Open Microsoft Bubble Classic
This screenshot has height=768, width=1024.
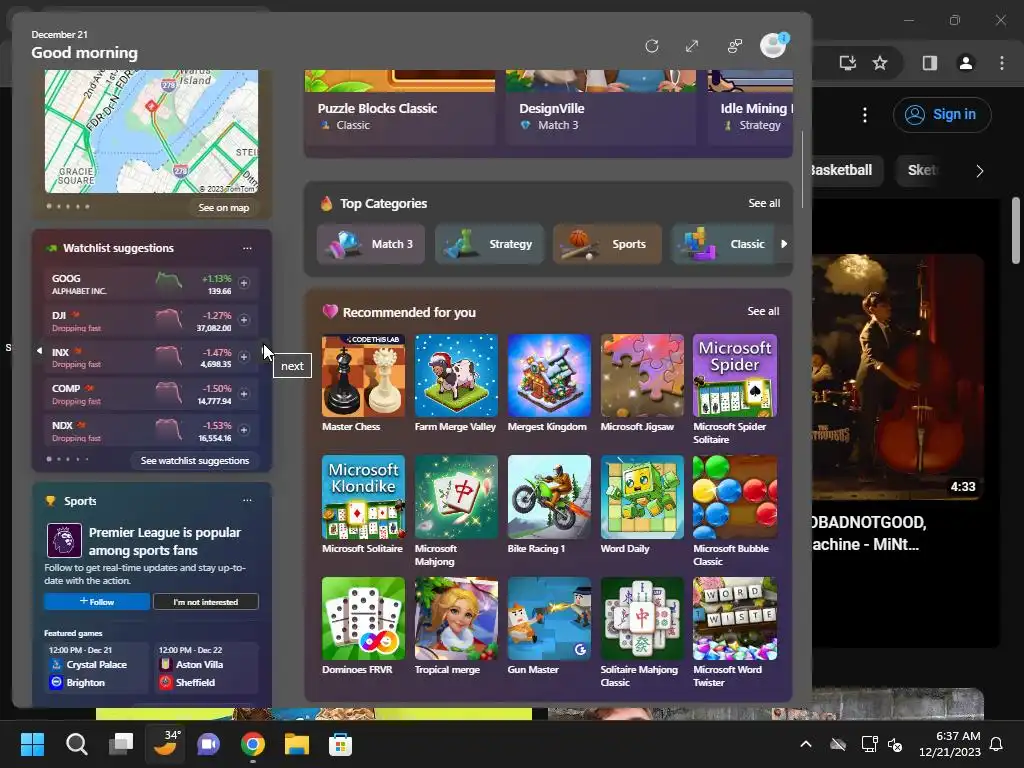[x=735, y=511]
